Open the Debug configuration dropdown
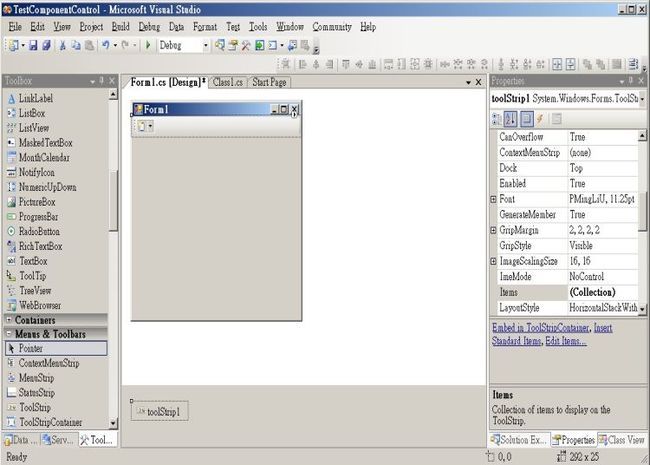The image size is (650, 465). click(206, 45)
